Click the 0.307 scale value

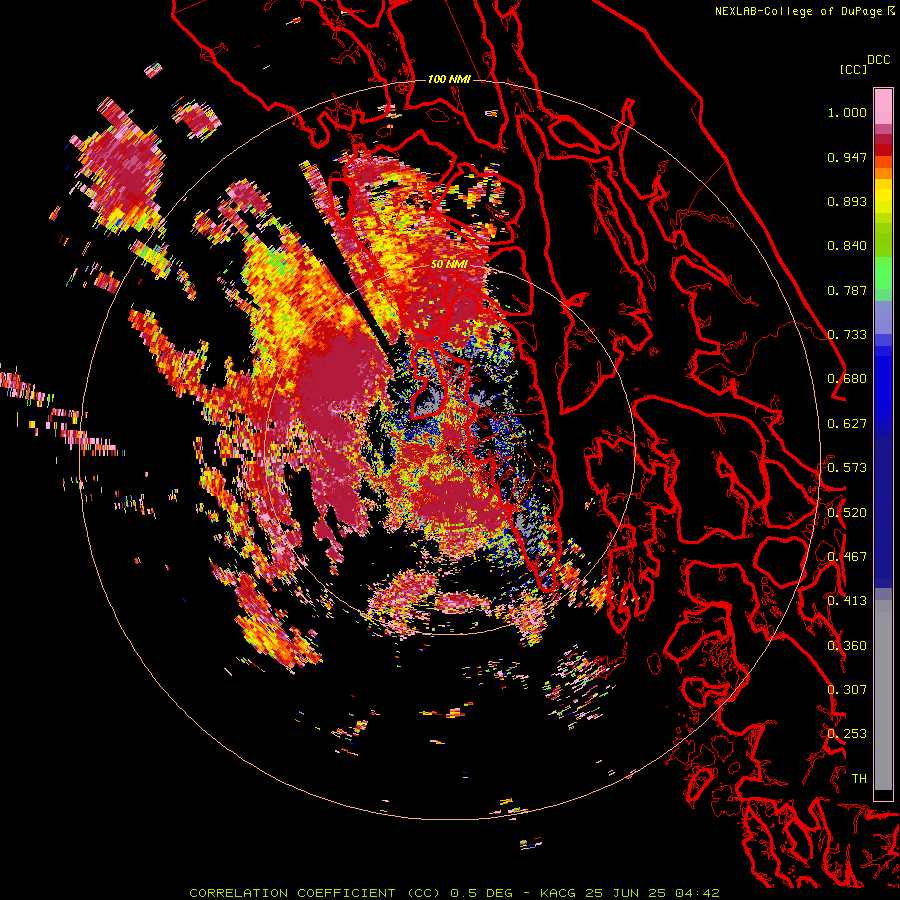click(x=847, y=690)
